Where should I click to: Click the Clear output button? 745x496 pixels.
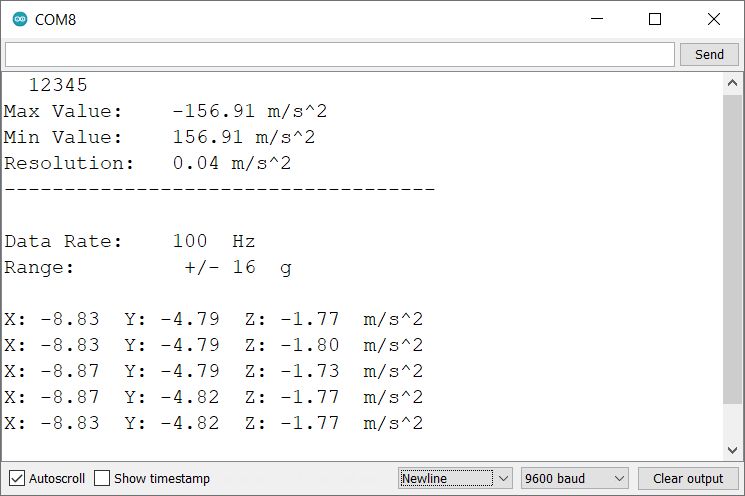coord(687,478)
